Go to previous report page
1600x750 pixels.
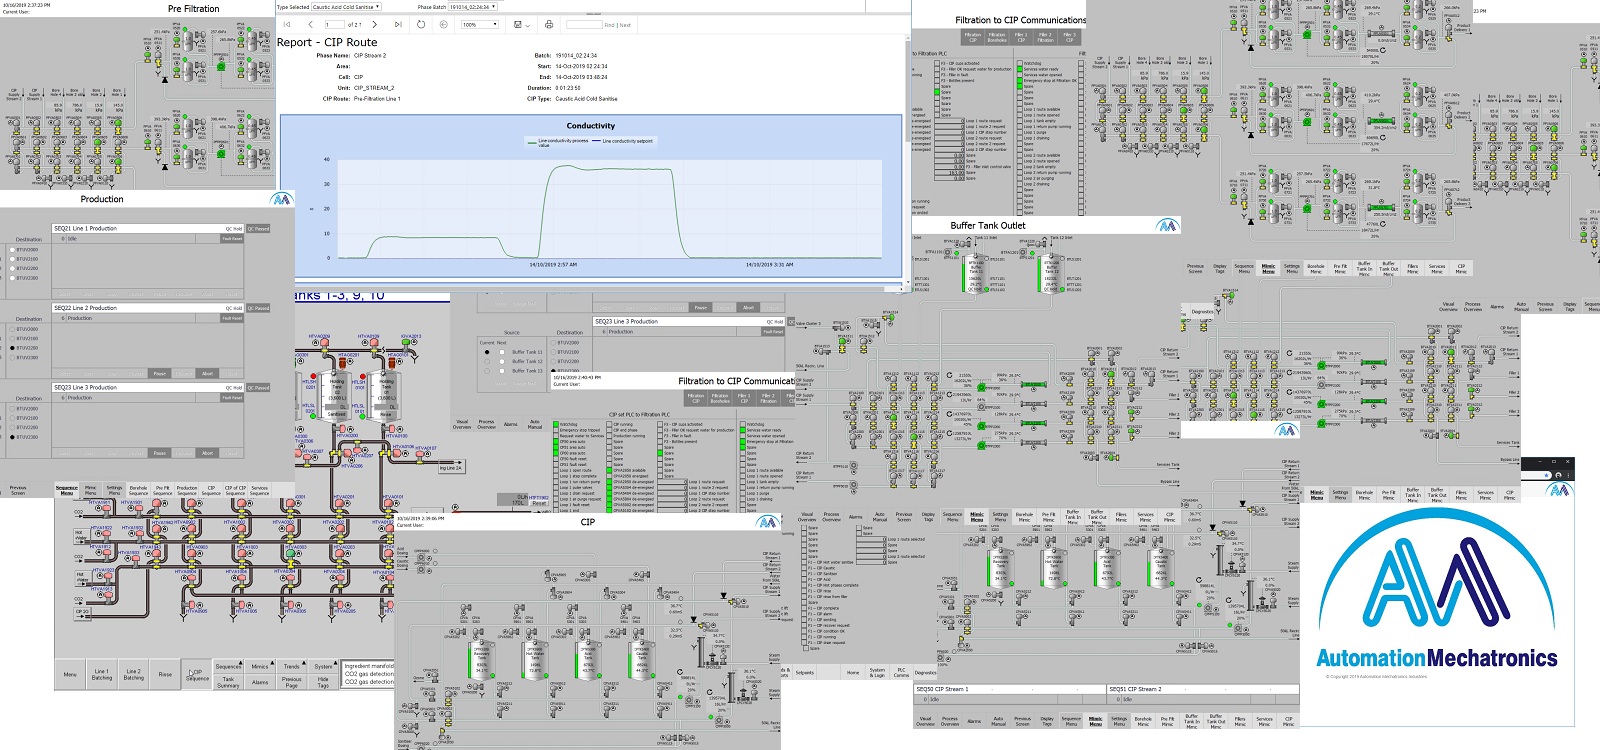pyautogui.click(x=311, y=25)
